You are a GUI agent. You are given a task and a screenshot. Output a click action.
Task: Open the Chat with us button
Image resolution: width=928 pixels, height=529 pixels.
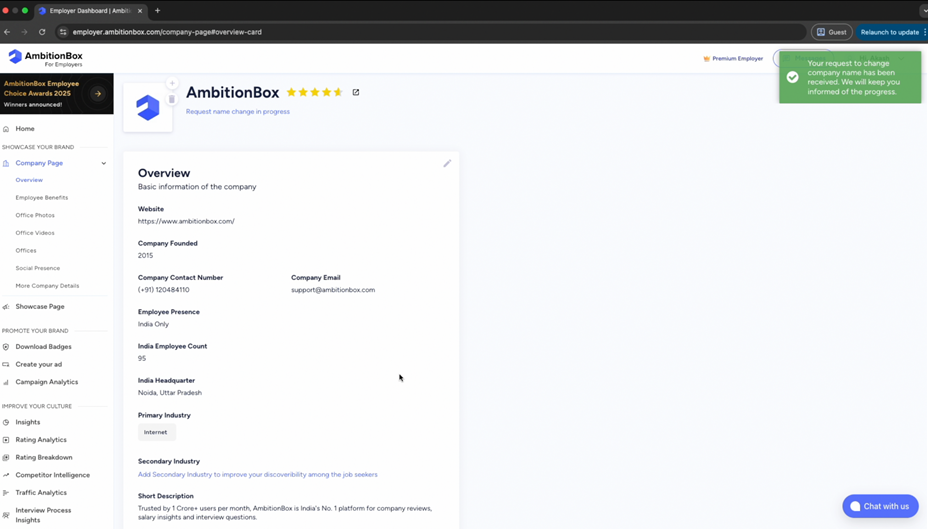coord(880,506)
